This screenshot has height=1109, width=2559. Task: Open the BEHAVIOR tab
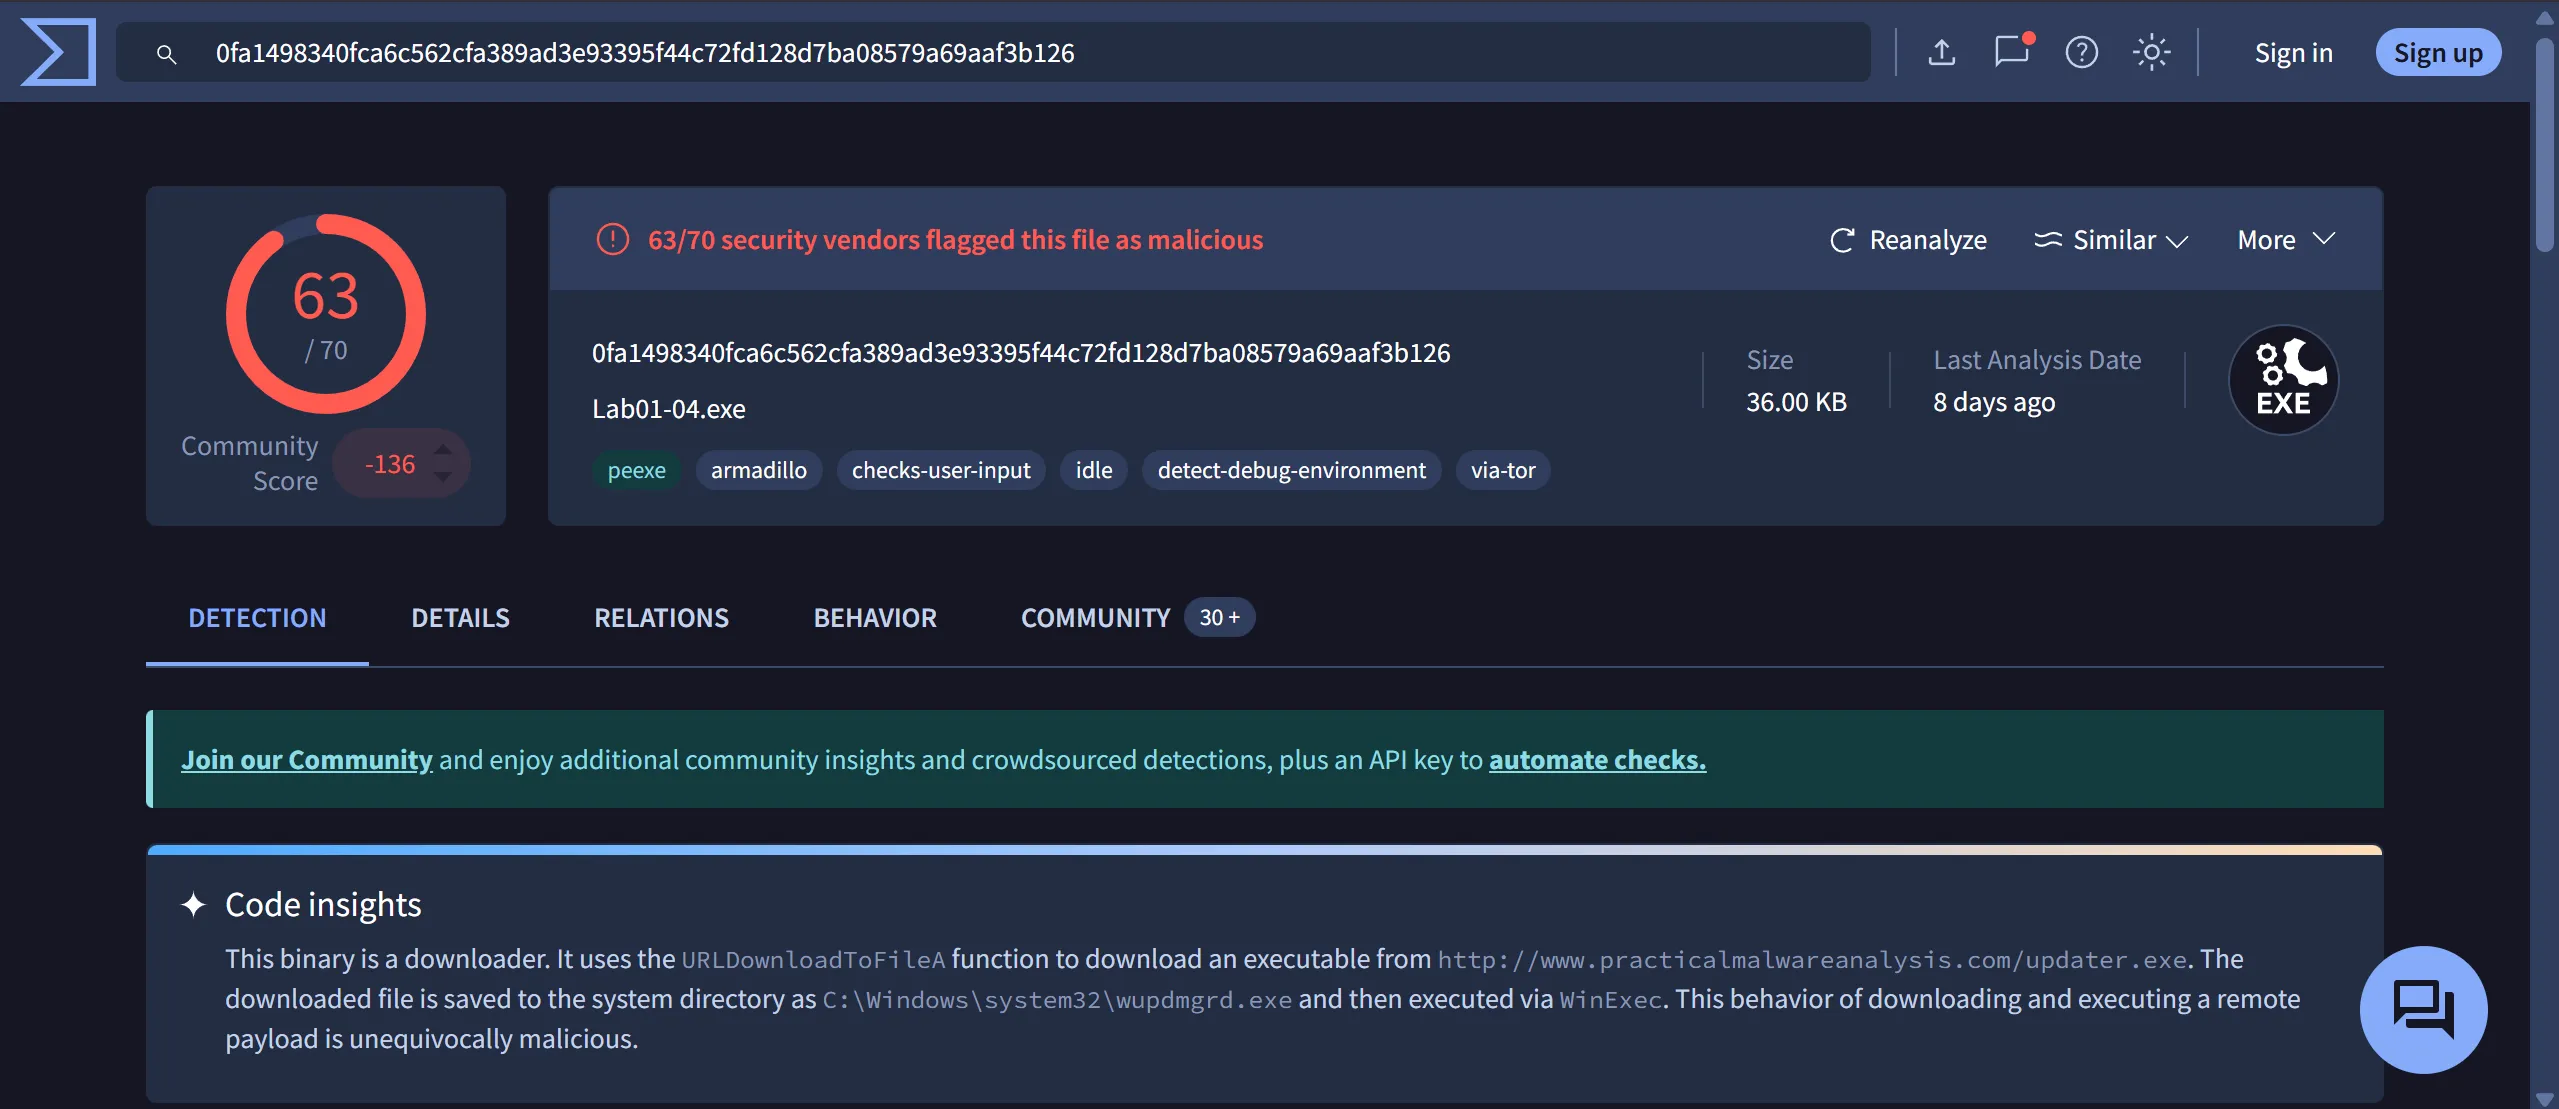pyautogui.click(x=875, y=618)
